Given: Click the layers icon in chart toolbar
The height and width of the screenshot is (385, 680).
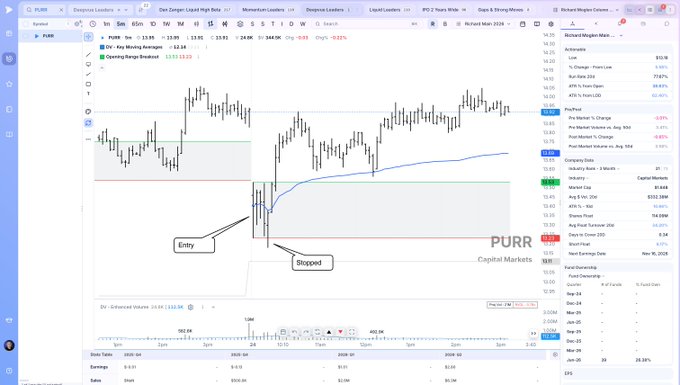Looking at the screenshot, I should (x=240, y=24).
